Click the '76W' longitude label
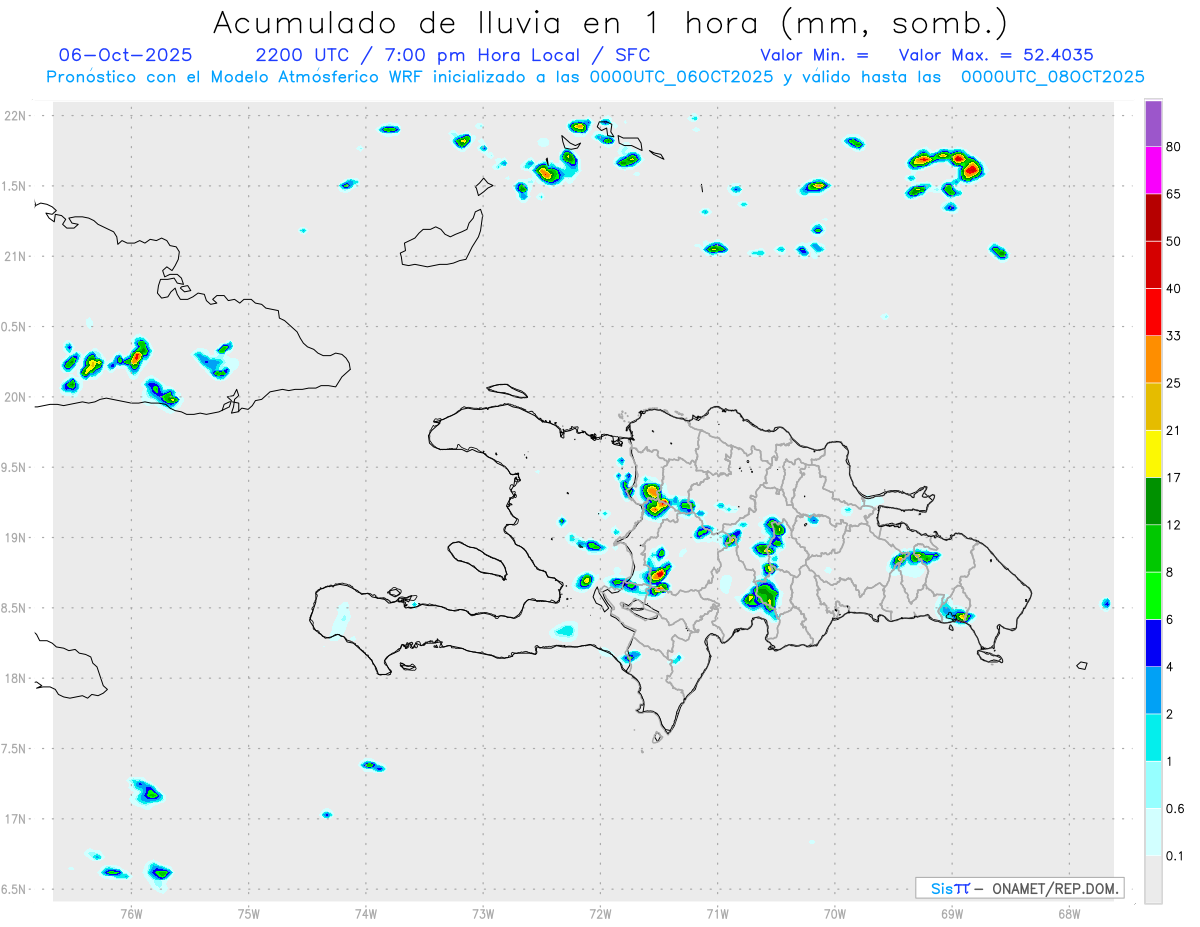Viewport: 1200px width, 927px height. [131, 914]
